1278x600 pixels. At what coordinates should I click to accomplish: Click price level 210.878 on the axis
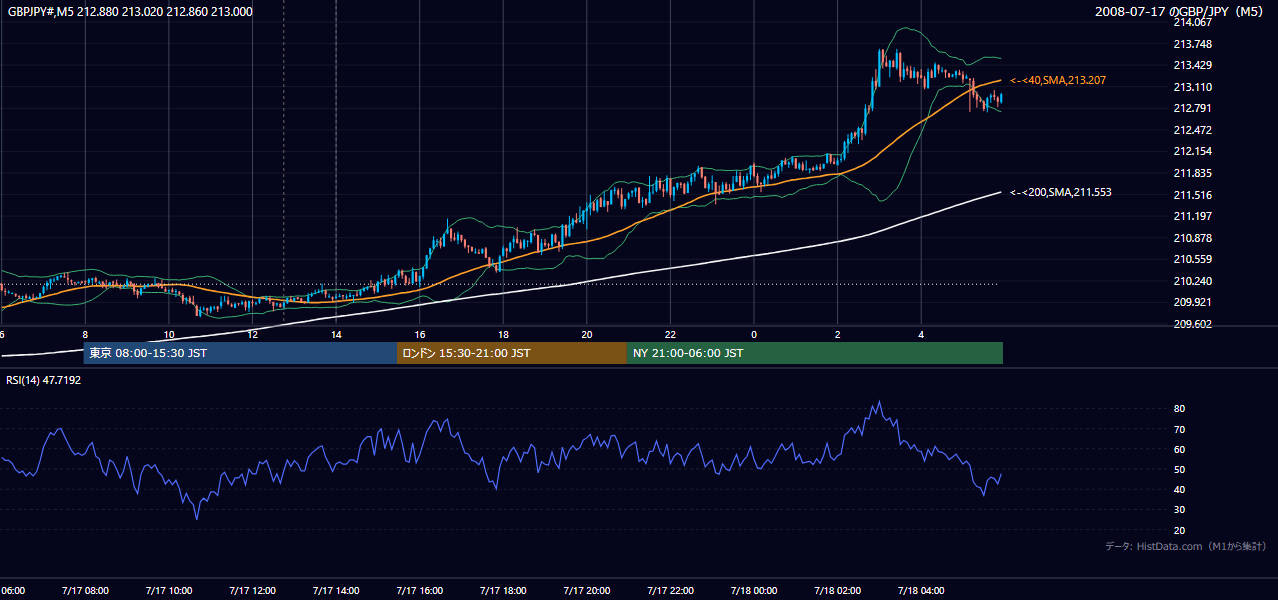pyautogui.click(x=1191, y=238)
